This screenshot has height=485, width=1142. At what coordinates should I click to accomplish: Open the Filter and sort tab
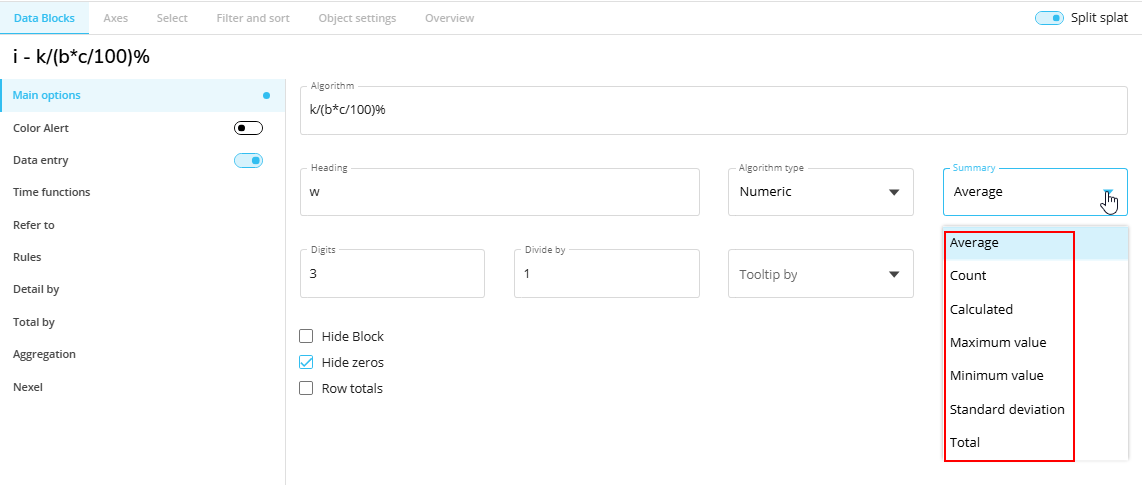coord(252,18)
